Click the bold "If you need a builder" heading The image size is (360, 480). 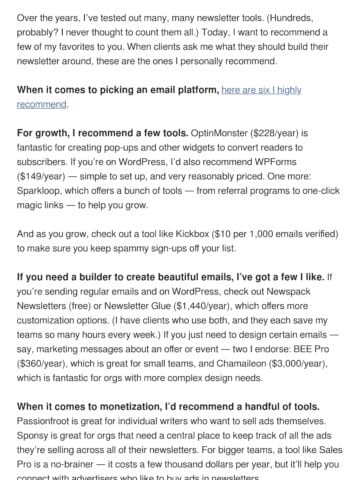[x=170, y=277]
